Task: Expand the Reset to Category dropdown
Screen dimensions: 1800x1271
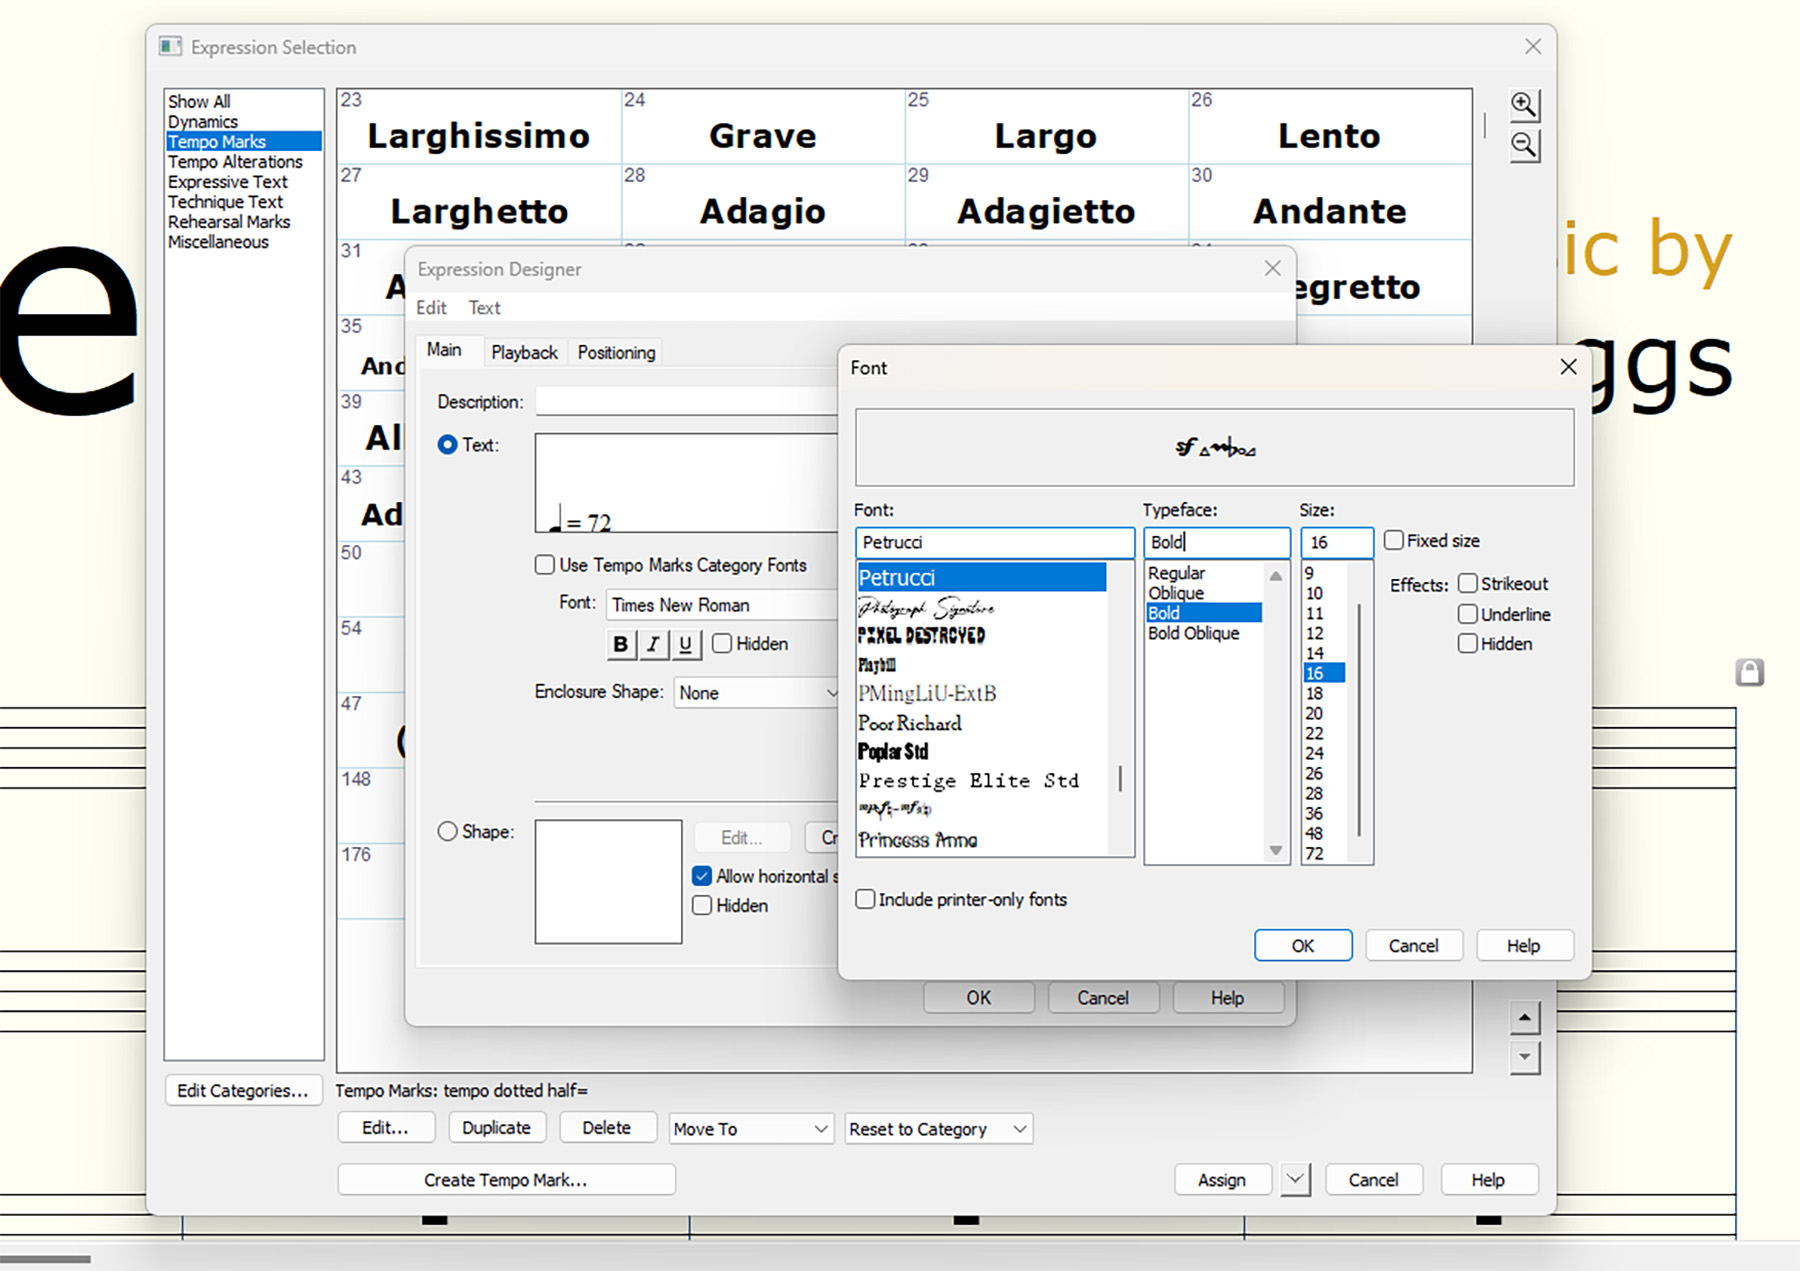Action: coord(937,1129)
